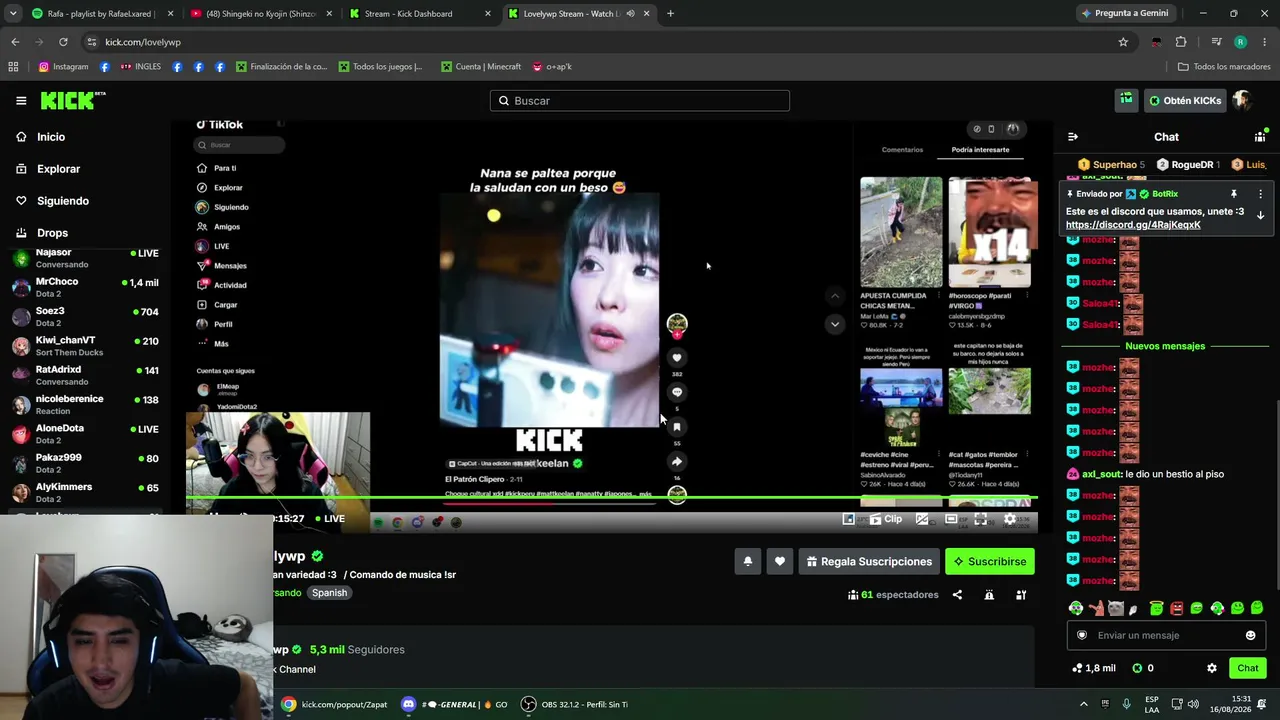Viewport: 1280px width, 720px height.
Task: Share the stream using the share icon
Action: coord(957,595)
